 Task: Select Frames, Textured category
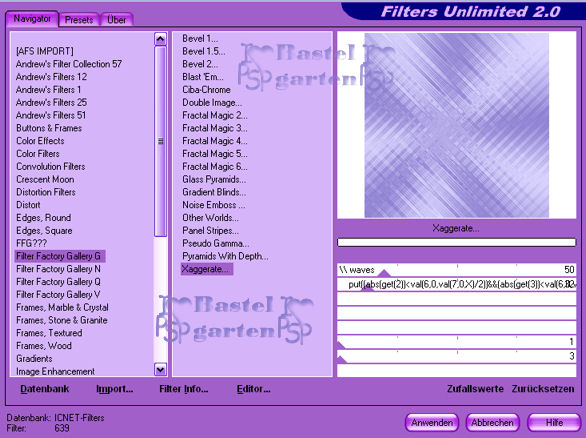(x=49, y=333)
